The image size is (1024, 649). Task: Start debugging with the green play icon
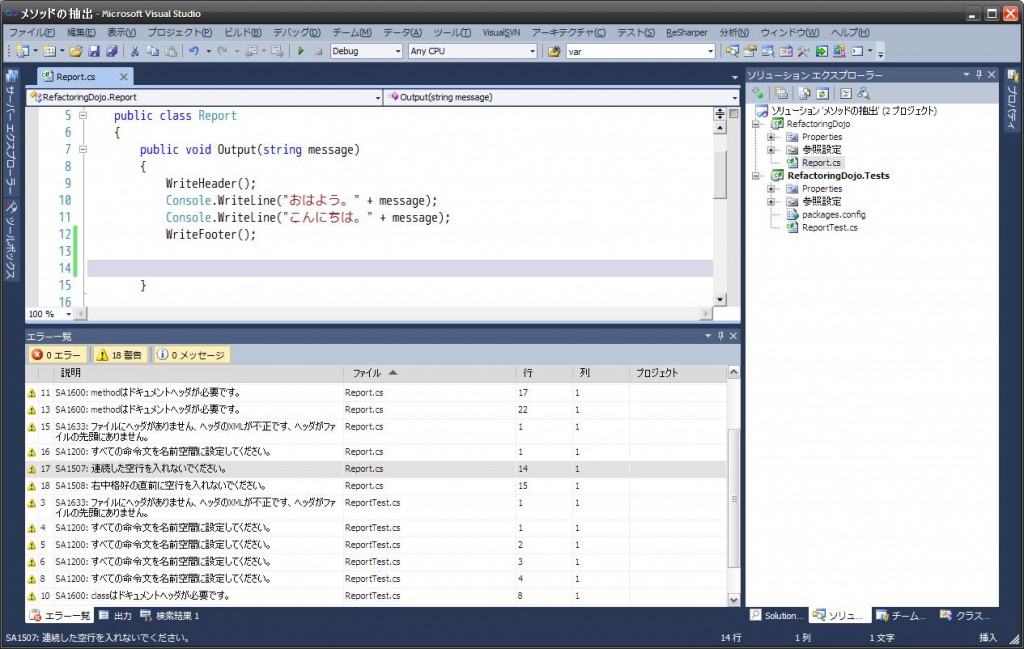click(x=300, y=51)
